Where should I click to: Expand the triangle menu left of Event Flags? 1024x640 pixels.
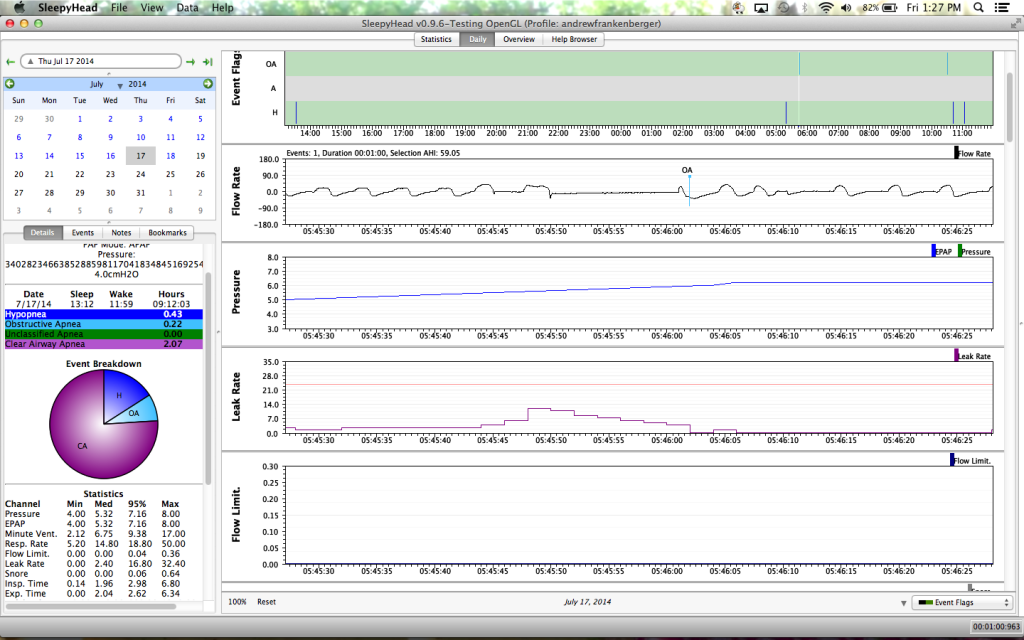click(x=904, y=603)
